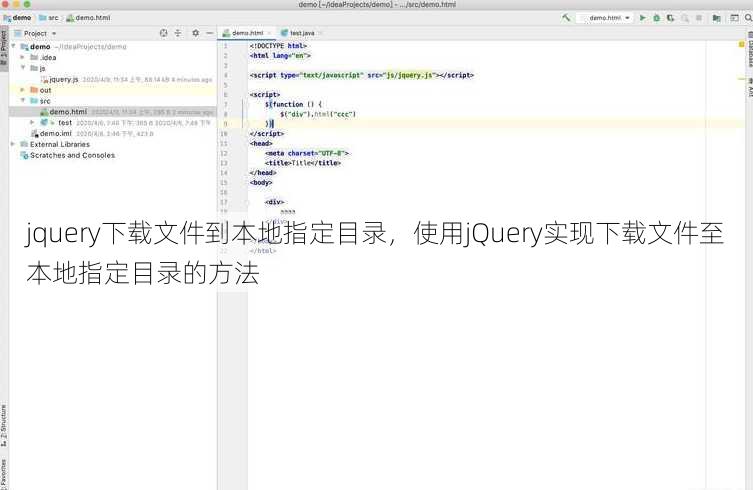Open the Structure tool window side tab

(x=4, y=426)
